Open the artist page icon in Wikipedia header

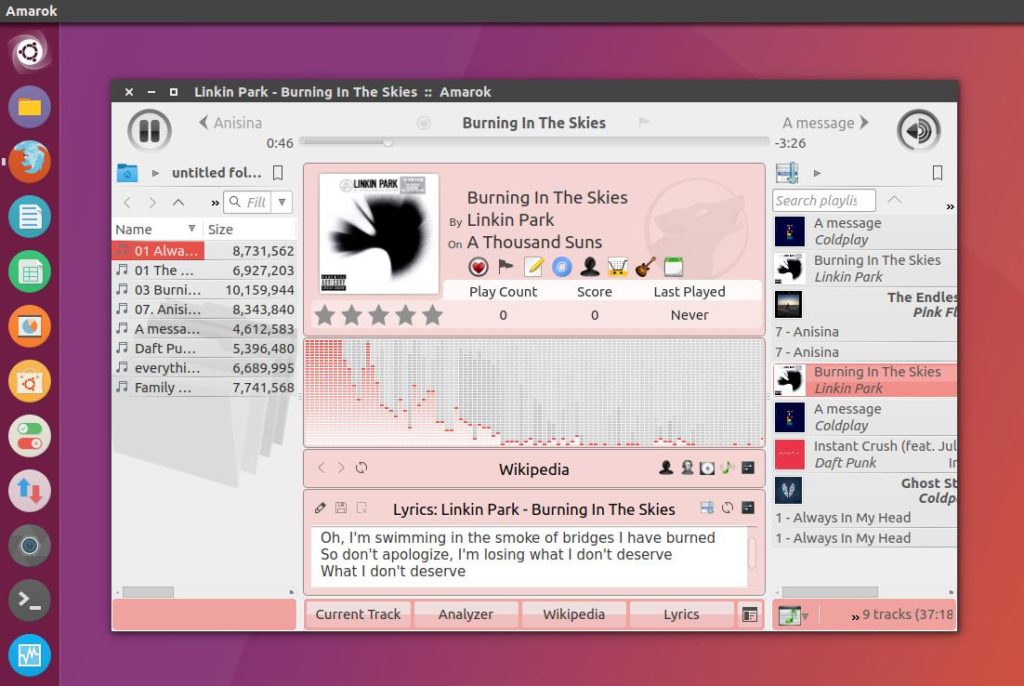[x=665, y=467]
